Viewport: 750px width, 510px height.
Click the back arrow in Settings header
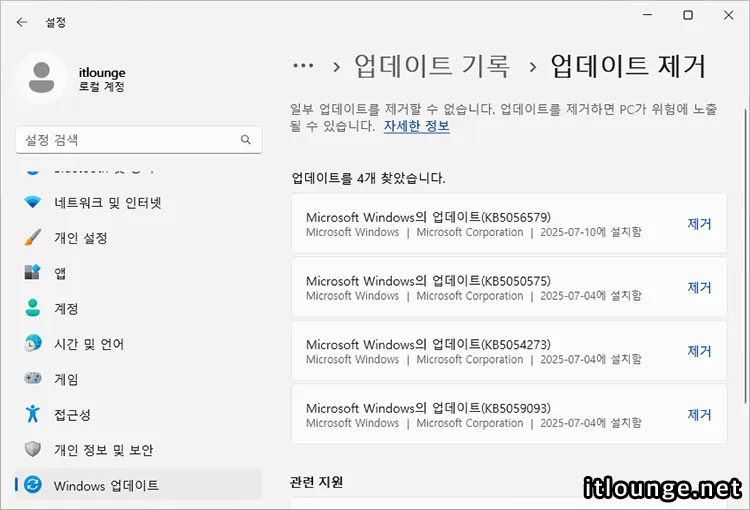coord(22,22)
